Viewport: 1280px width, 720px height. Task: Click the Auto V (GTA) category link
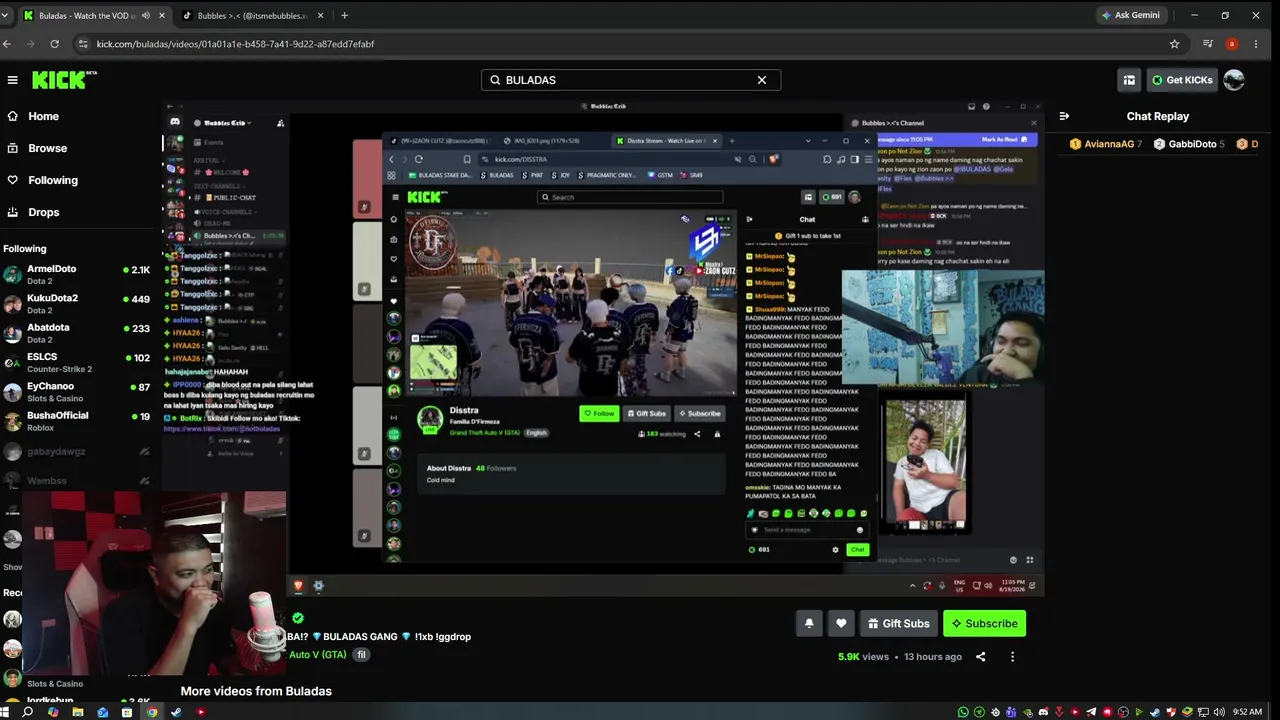317,655
